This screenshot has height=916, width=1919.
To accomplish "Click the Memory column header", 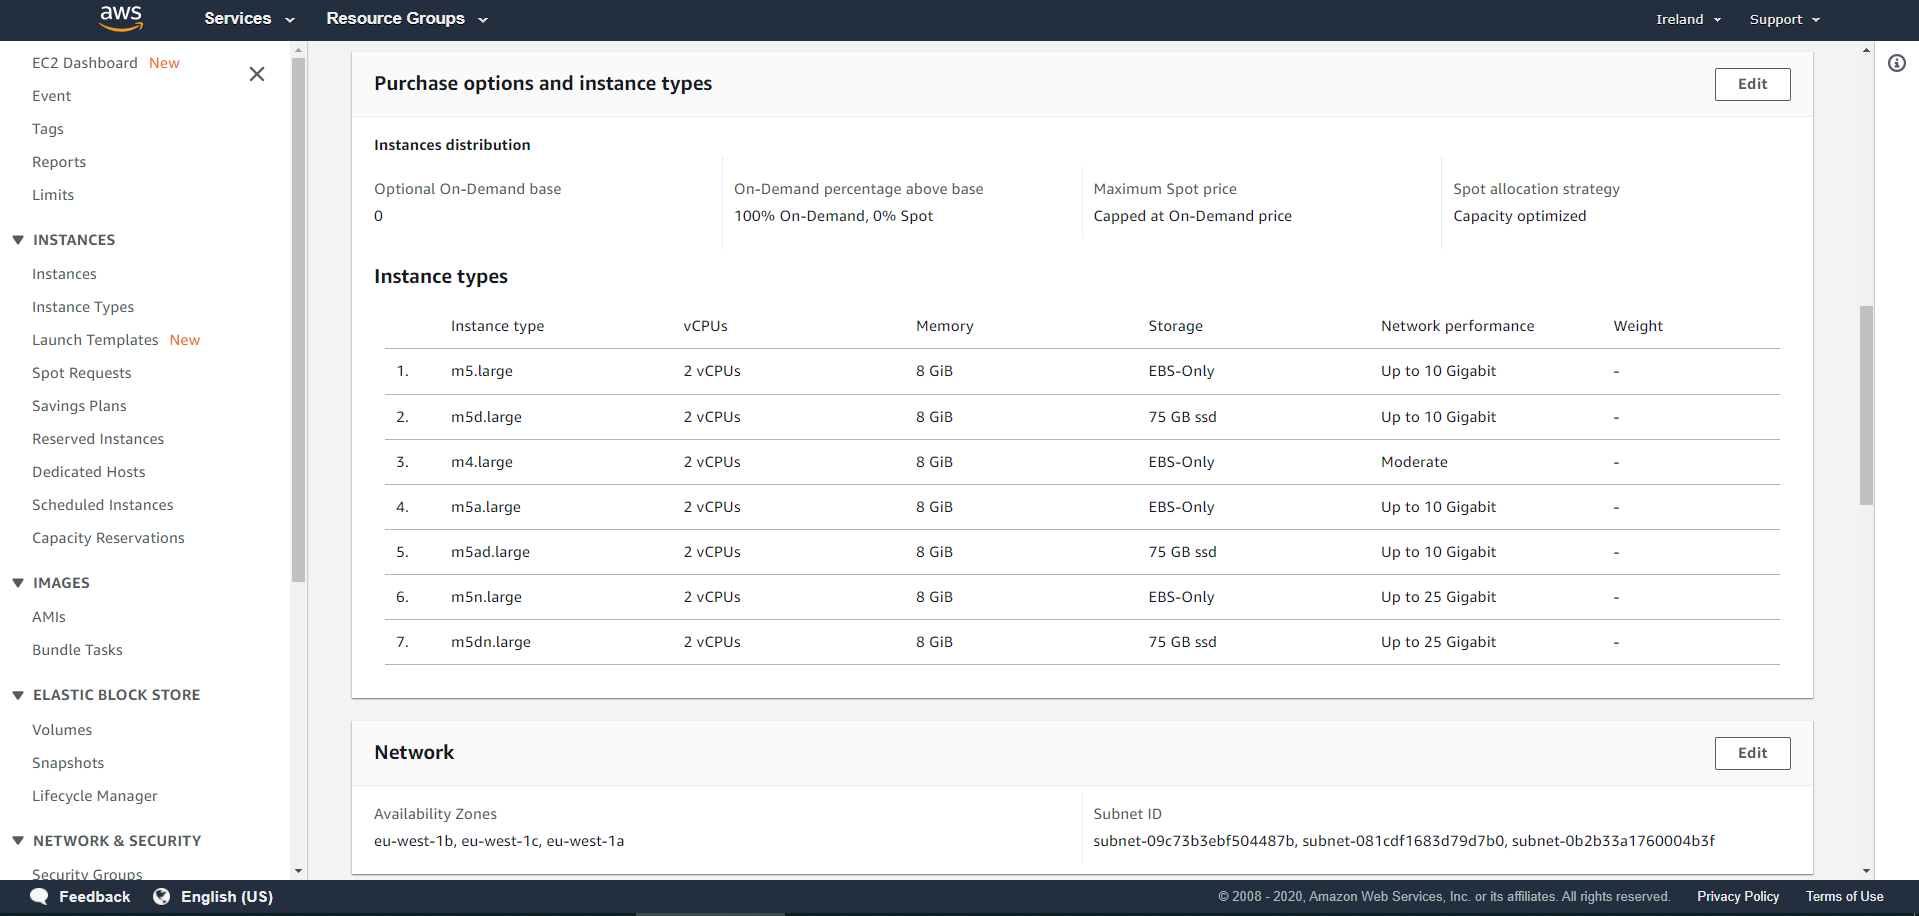I will click(944, 326).
